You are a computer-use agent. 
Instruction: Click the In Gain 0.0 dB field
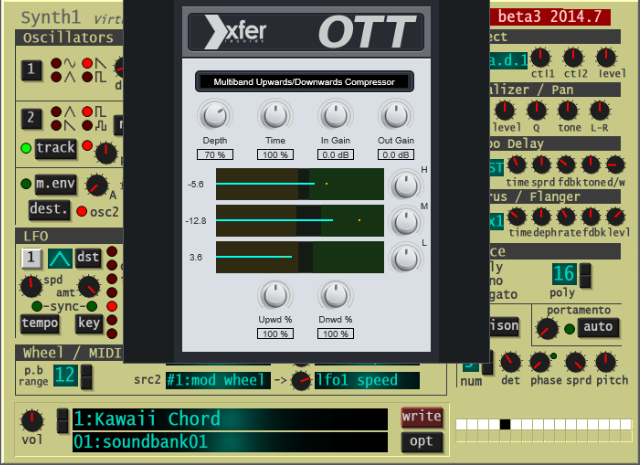click(335, 155)
